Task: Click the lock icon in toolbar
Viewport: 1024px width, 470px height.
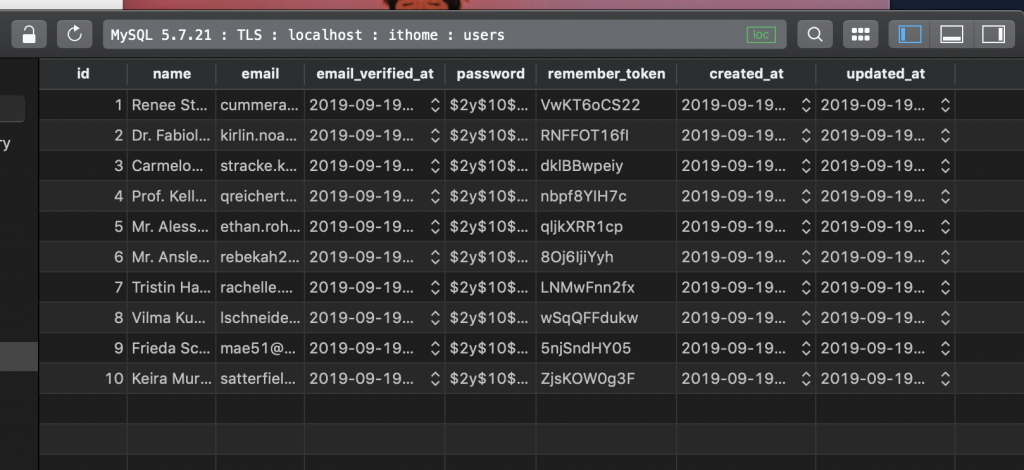Action: click(x=29, y=35)
